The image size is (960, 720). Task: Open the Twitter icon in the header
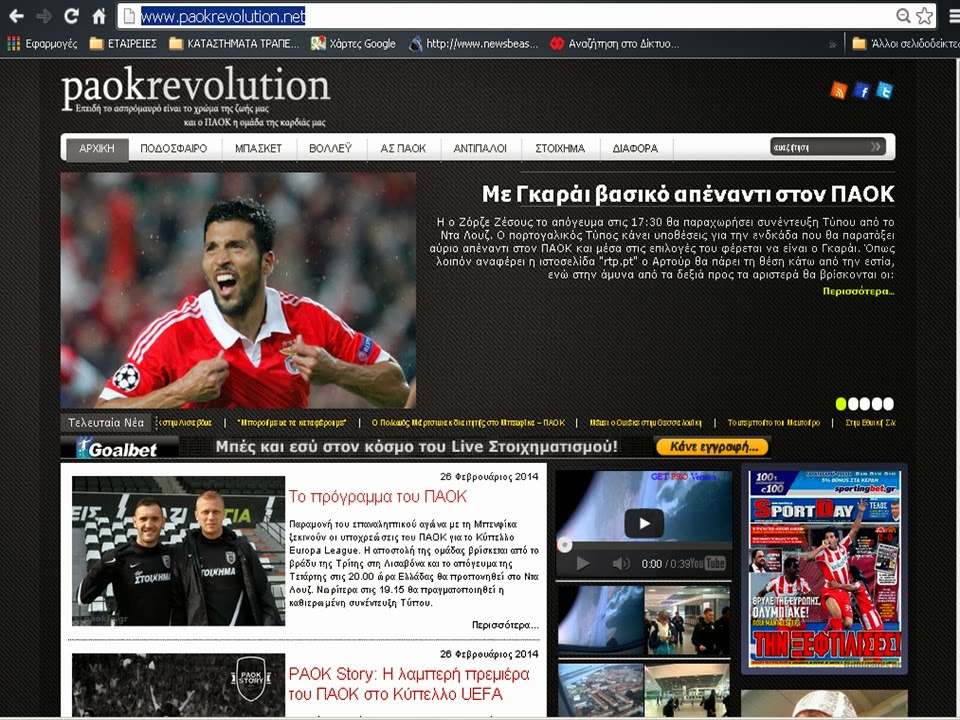click(x=884, y=91)
